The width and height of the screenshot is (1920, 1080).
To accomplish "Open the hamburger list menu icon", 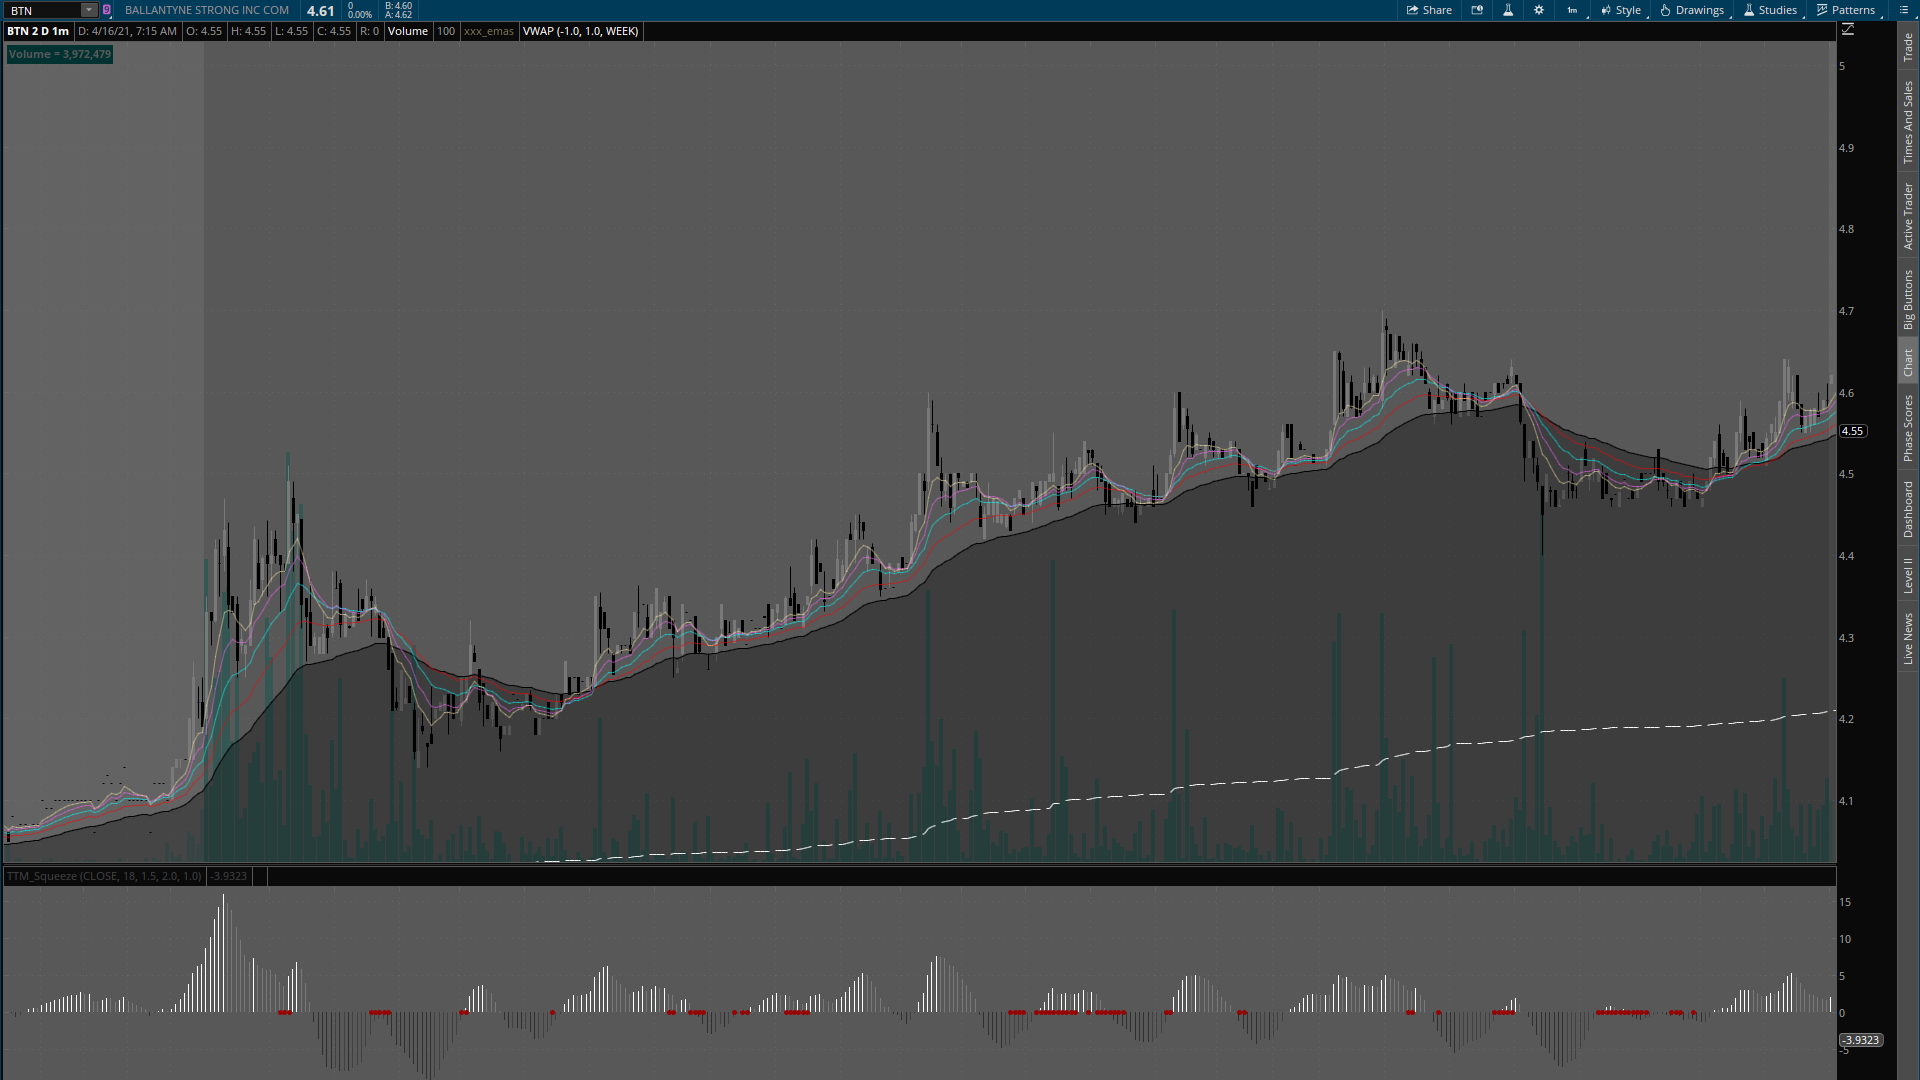I will (x=1904, y=10).
